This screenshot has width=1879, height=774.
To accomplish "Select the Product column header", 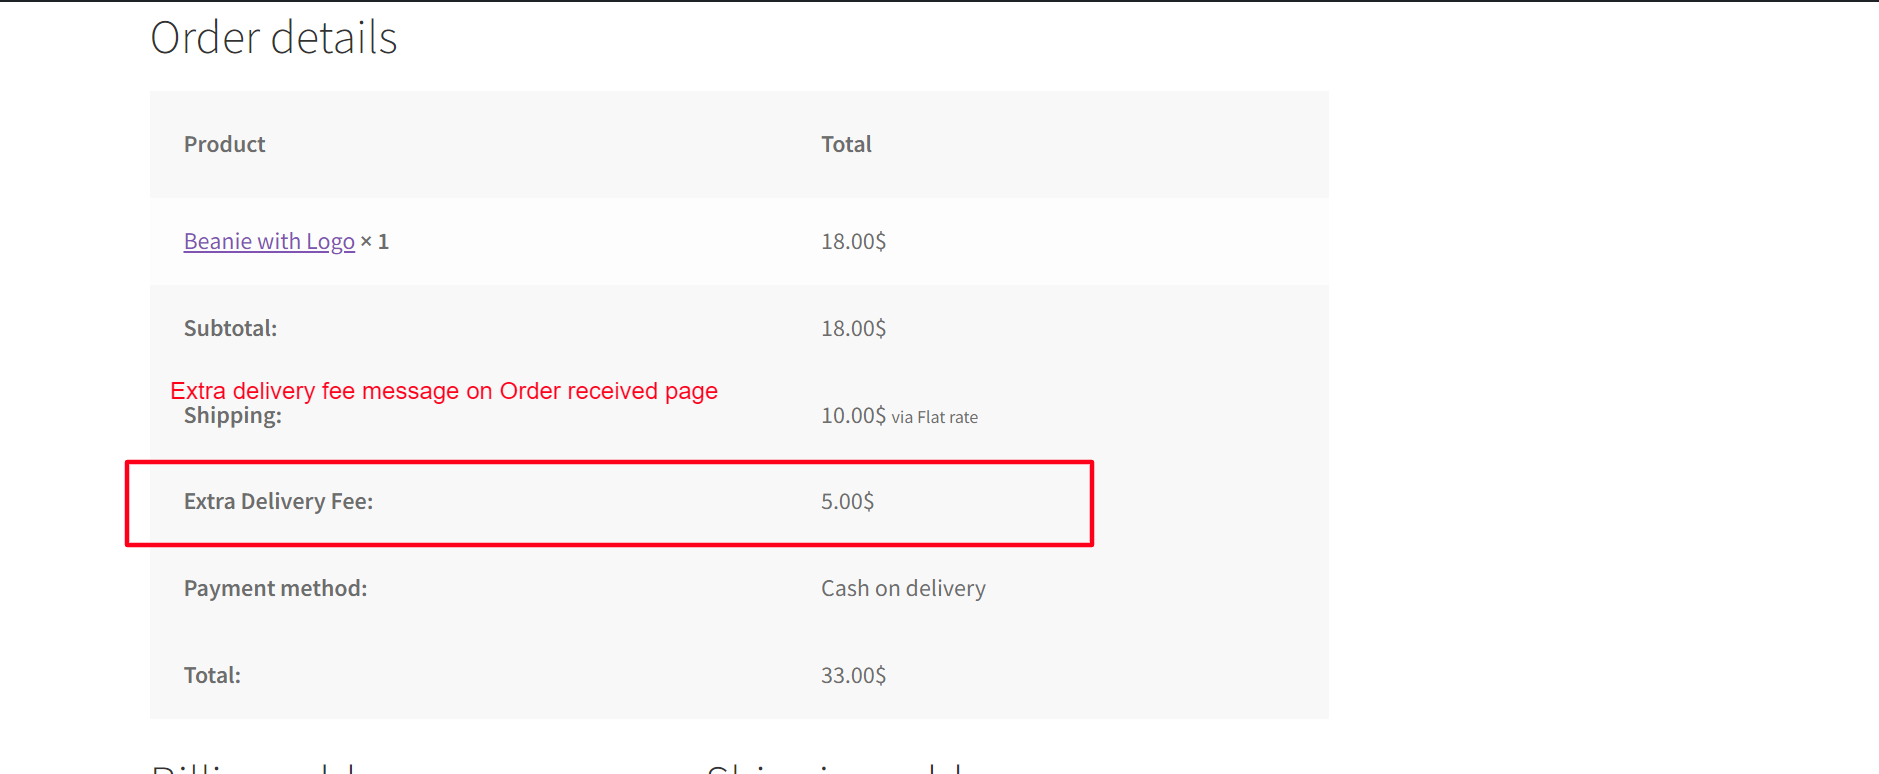I will tap(224, 144).
